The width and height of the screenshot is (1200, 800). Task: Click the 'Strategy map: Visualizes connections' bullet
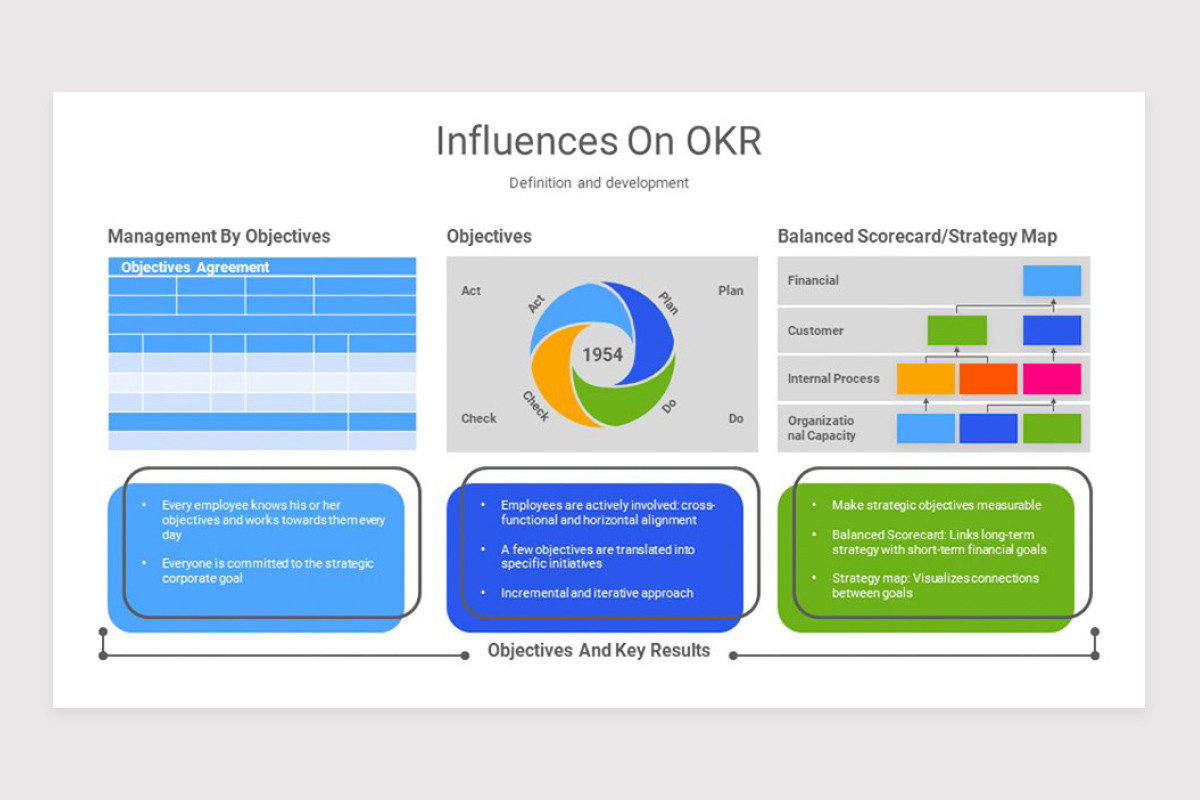pos(935,586)
